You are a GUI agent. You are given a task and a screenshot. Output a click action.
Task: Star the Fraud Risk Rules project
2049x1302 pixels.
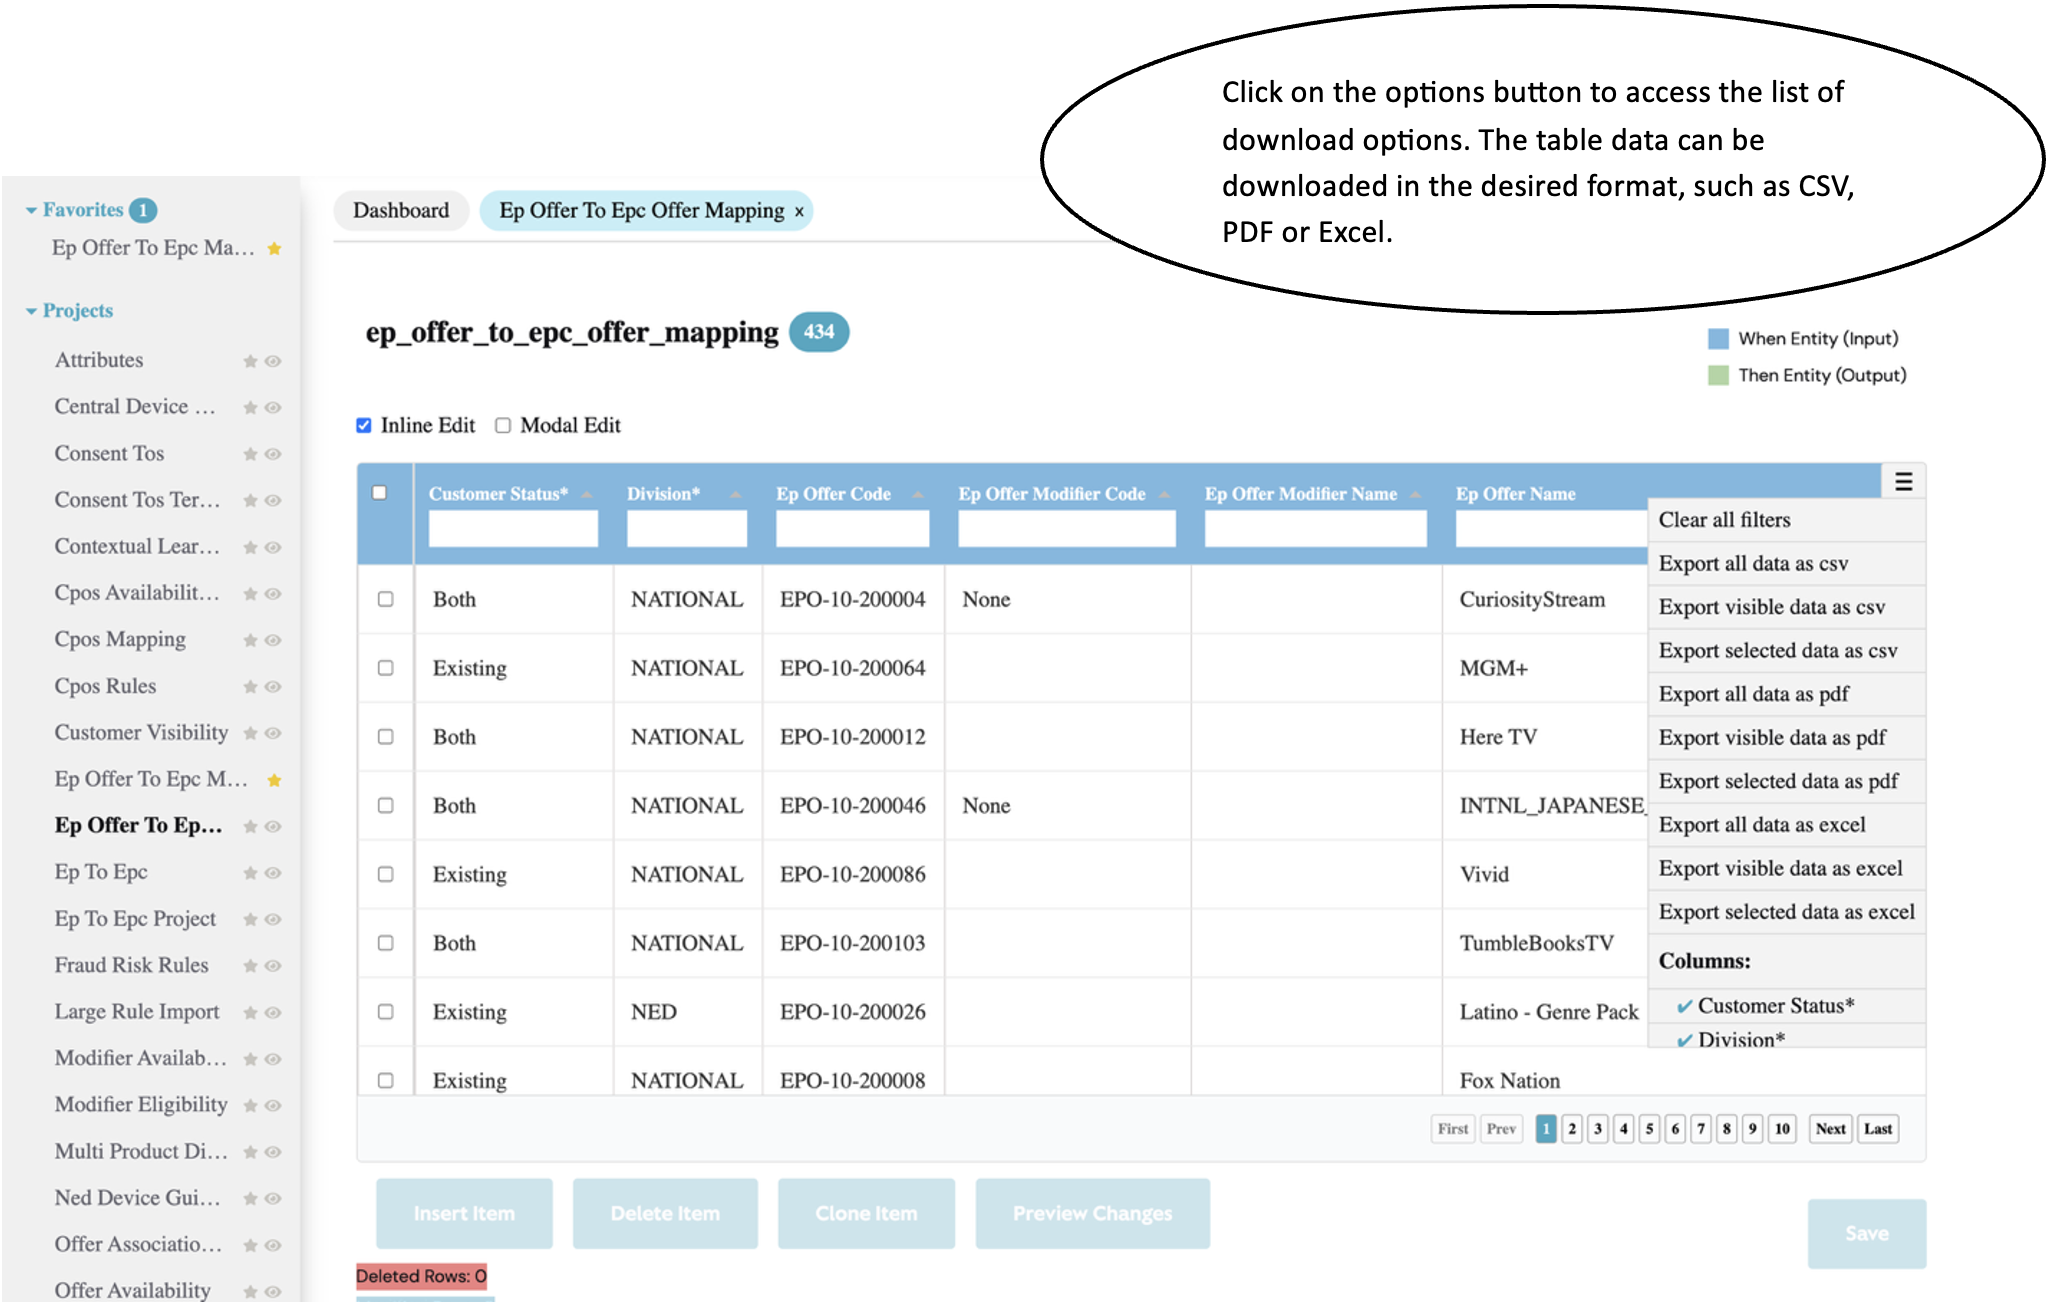250,966
